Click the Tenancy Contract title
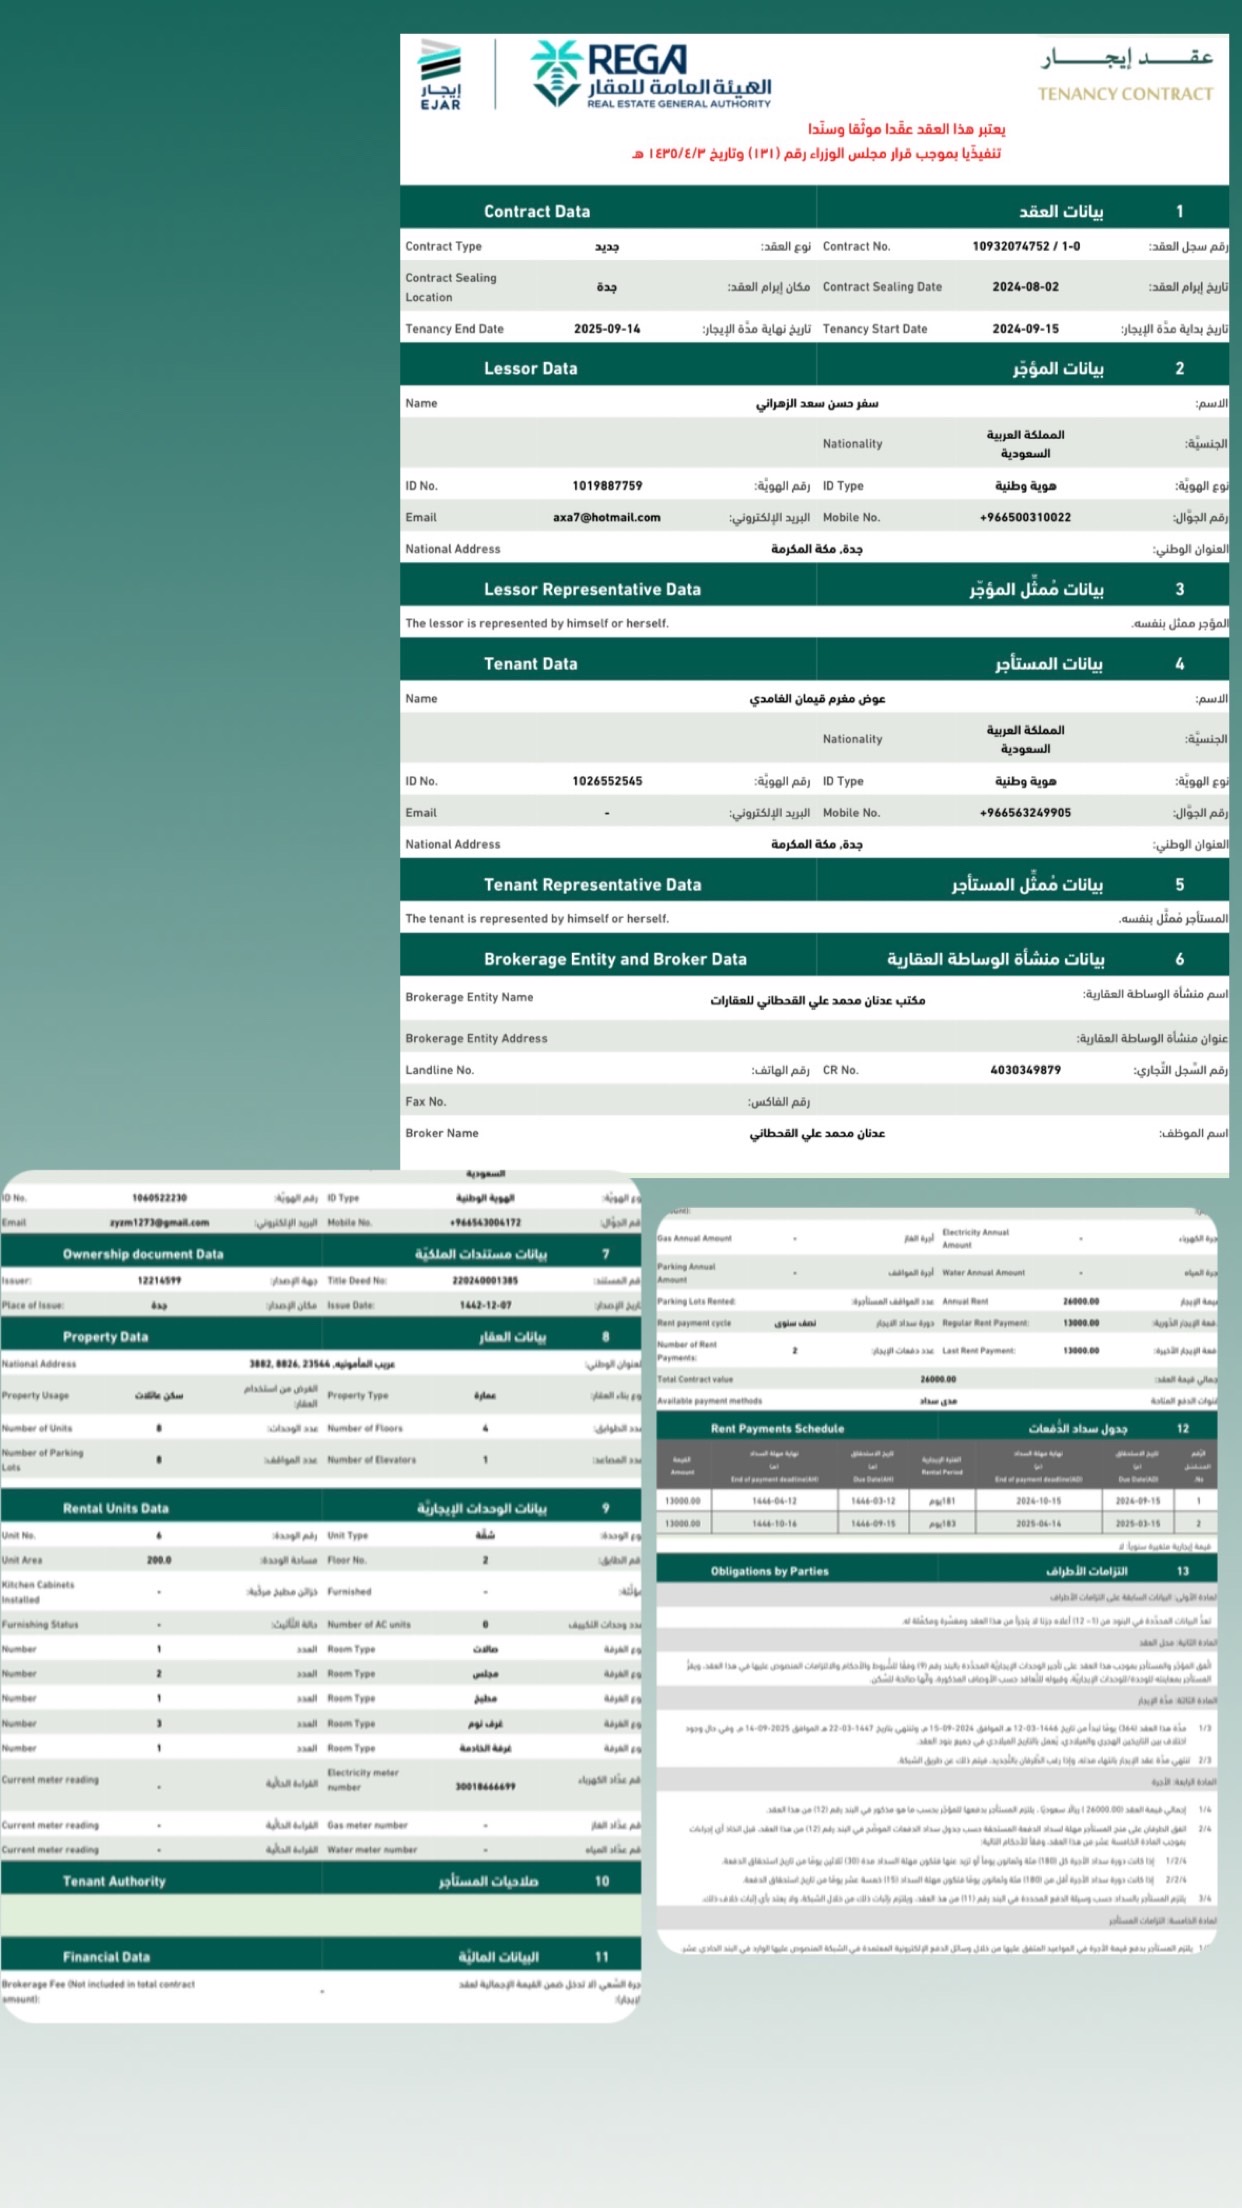1242x2208 pixels. coord(1125,76)
